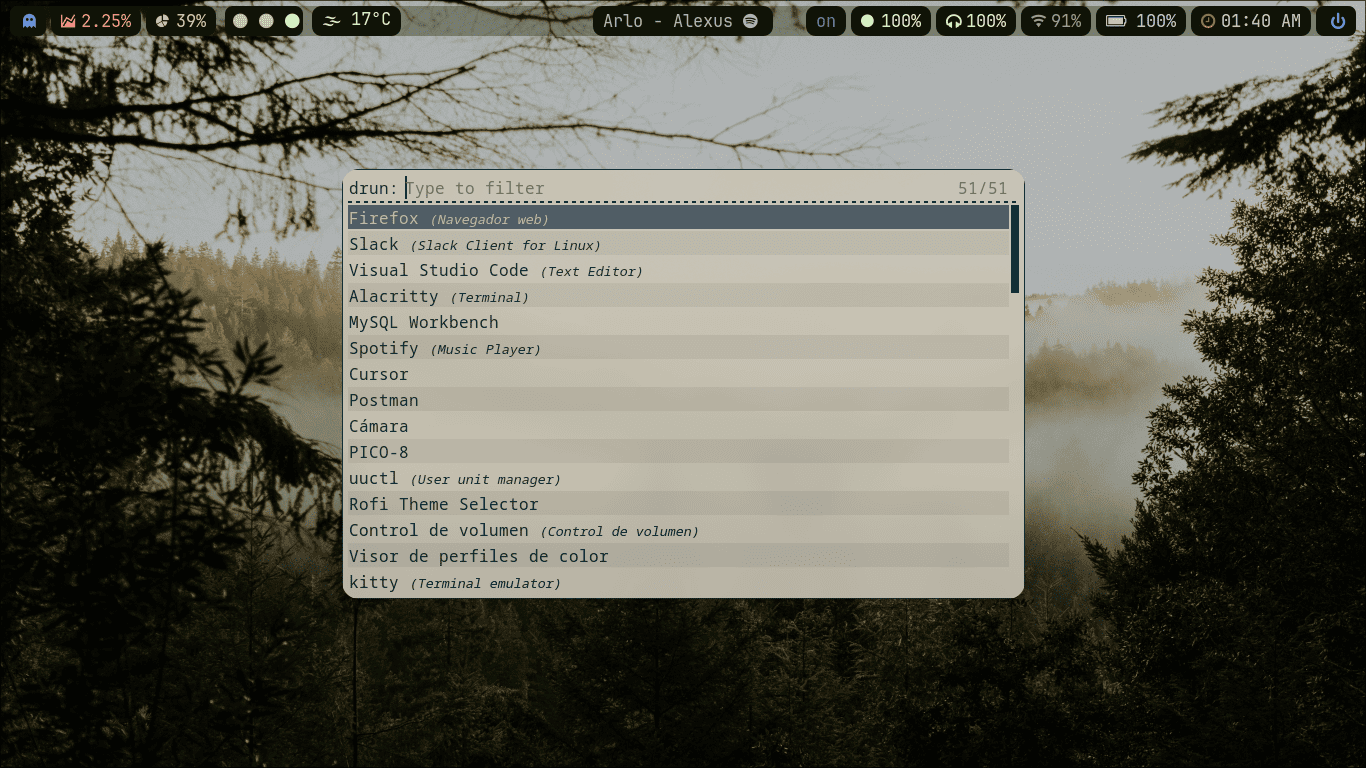Launch the kitty Terminal emulator entry
Image resolution: width=1366 pixels, height=768 pixels.
click(x=678, y=582)
